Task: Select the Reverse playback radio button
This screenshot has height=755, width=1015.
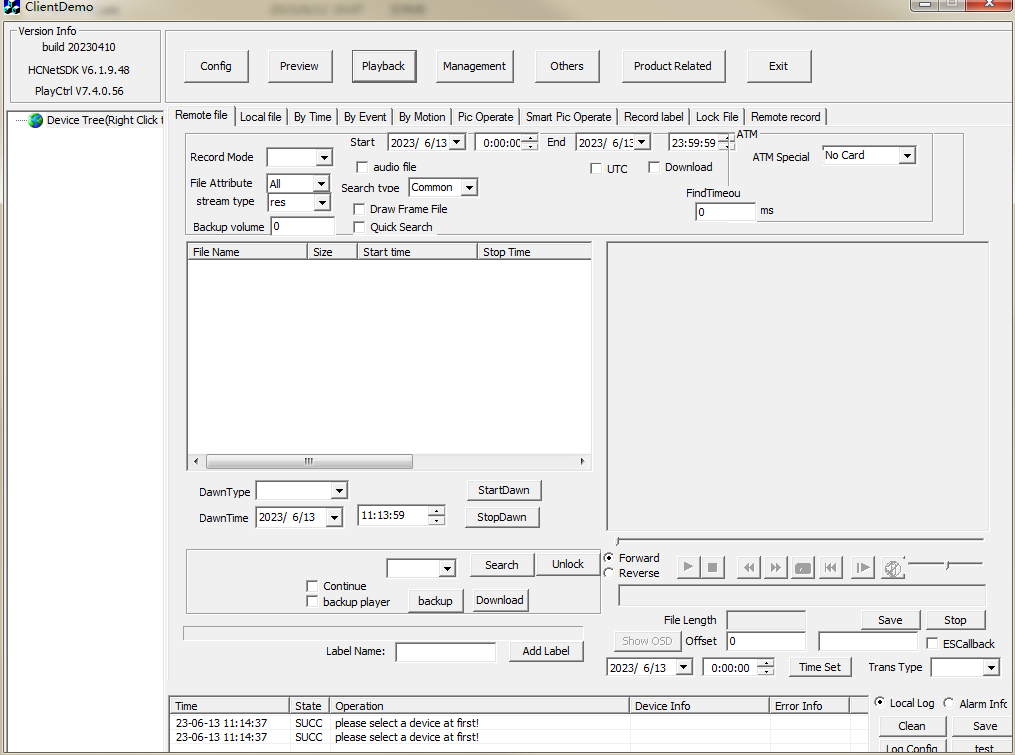Action: [x=609, y=573]
